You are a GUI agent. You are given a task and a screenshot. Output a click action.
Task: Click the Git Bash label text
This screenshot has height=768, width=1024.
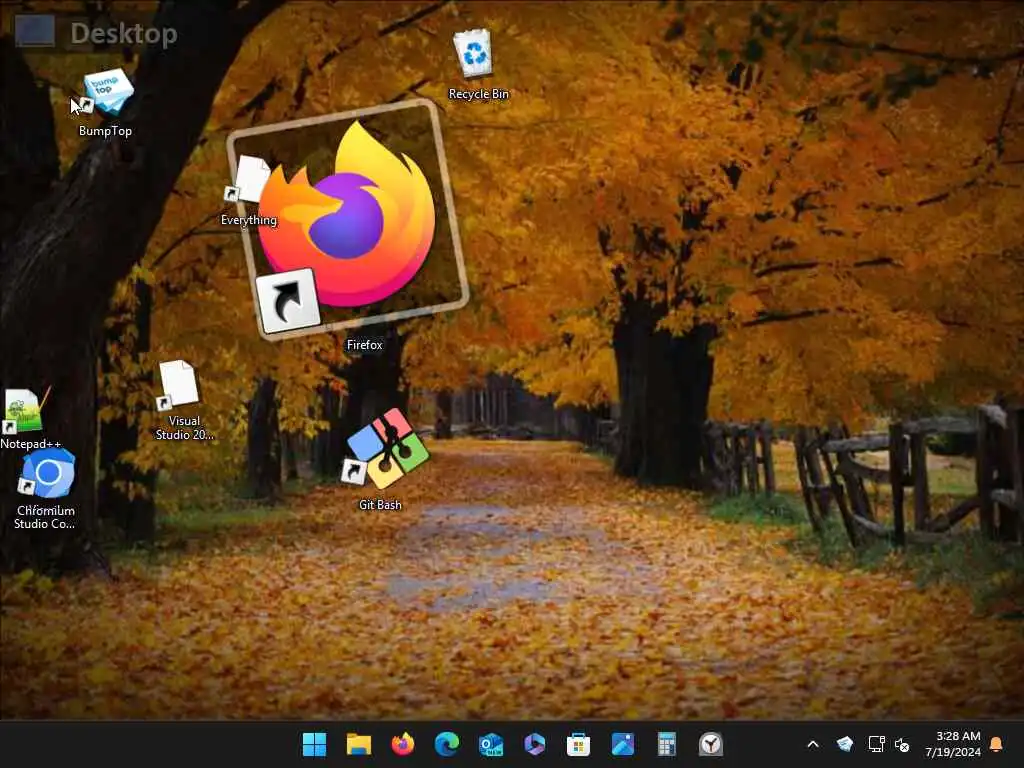point(380,505)
